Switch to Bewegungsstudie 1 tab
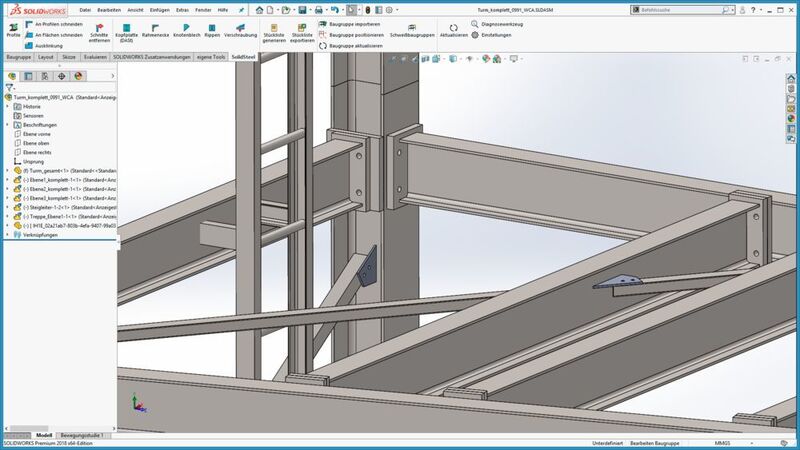 tap(82, 435)
